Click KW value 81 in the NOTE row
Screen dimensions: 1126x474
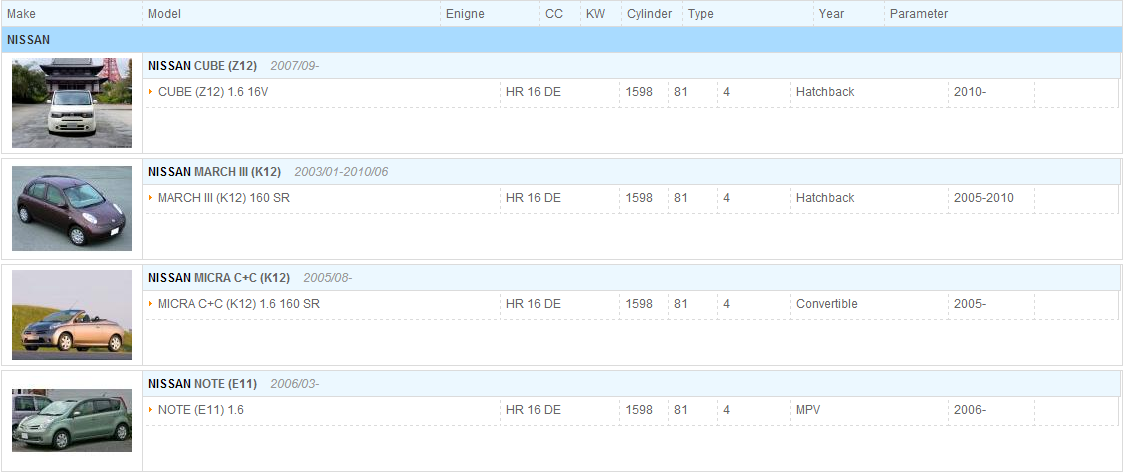681,409
